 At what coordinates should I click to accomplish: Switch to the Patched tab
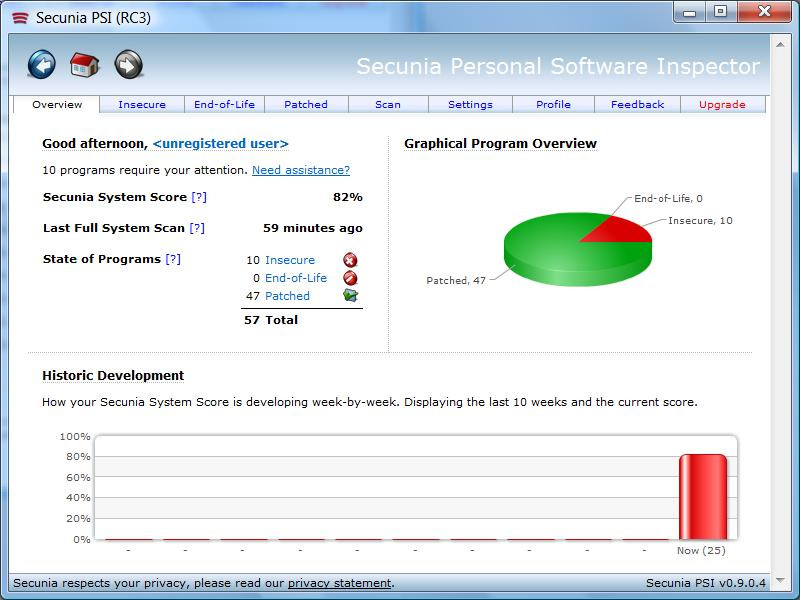tap(306, 105)
